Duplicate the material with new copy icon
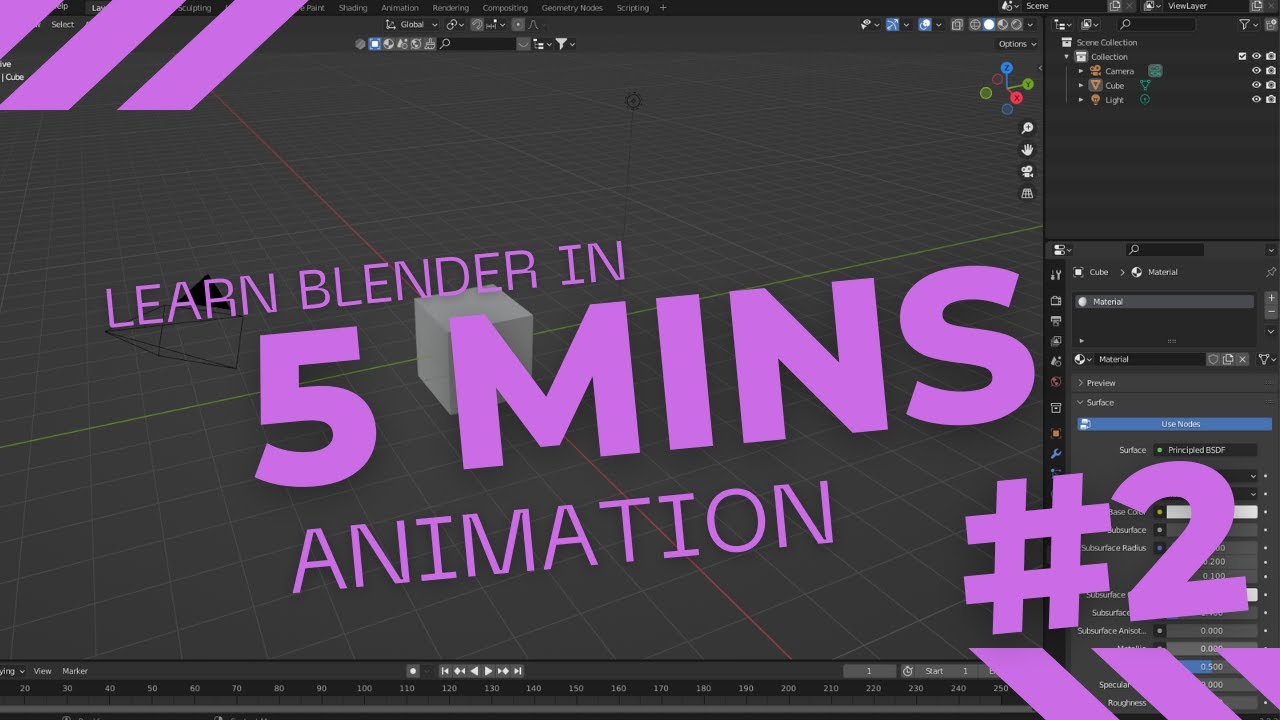 [x=1228, y=359]
